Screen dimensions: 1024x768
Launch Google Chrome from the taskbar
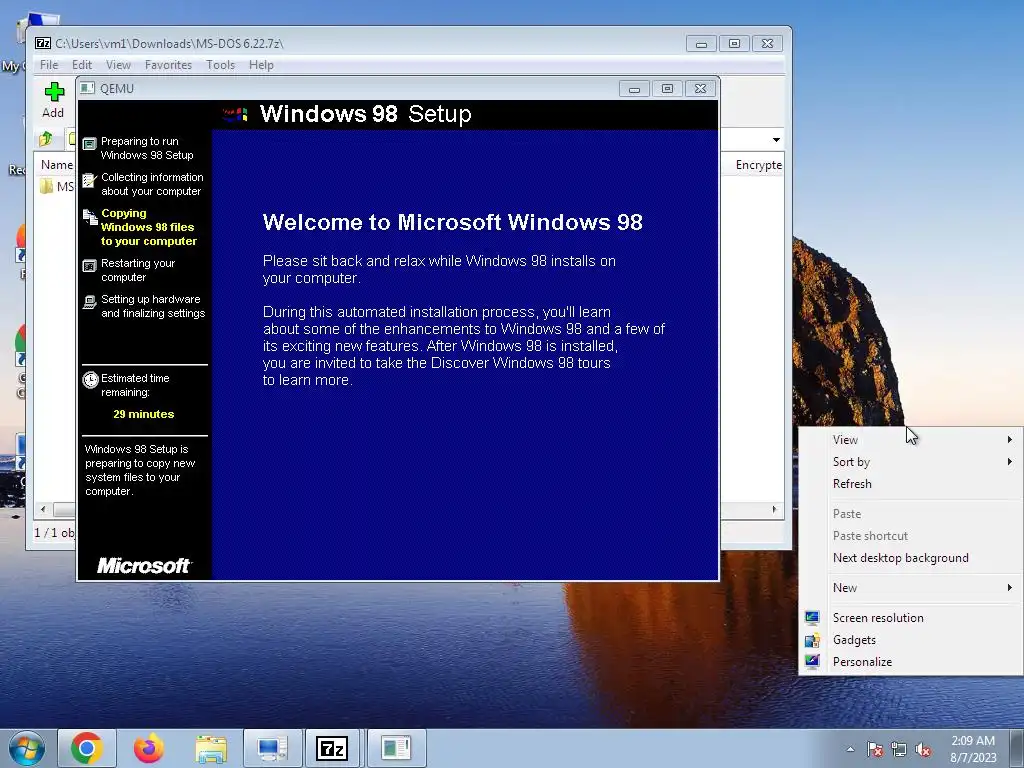pos(87,748)
